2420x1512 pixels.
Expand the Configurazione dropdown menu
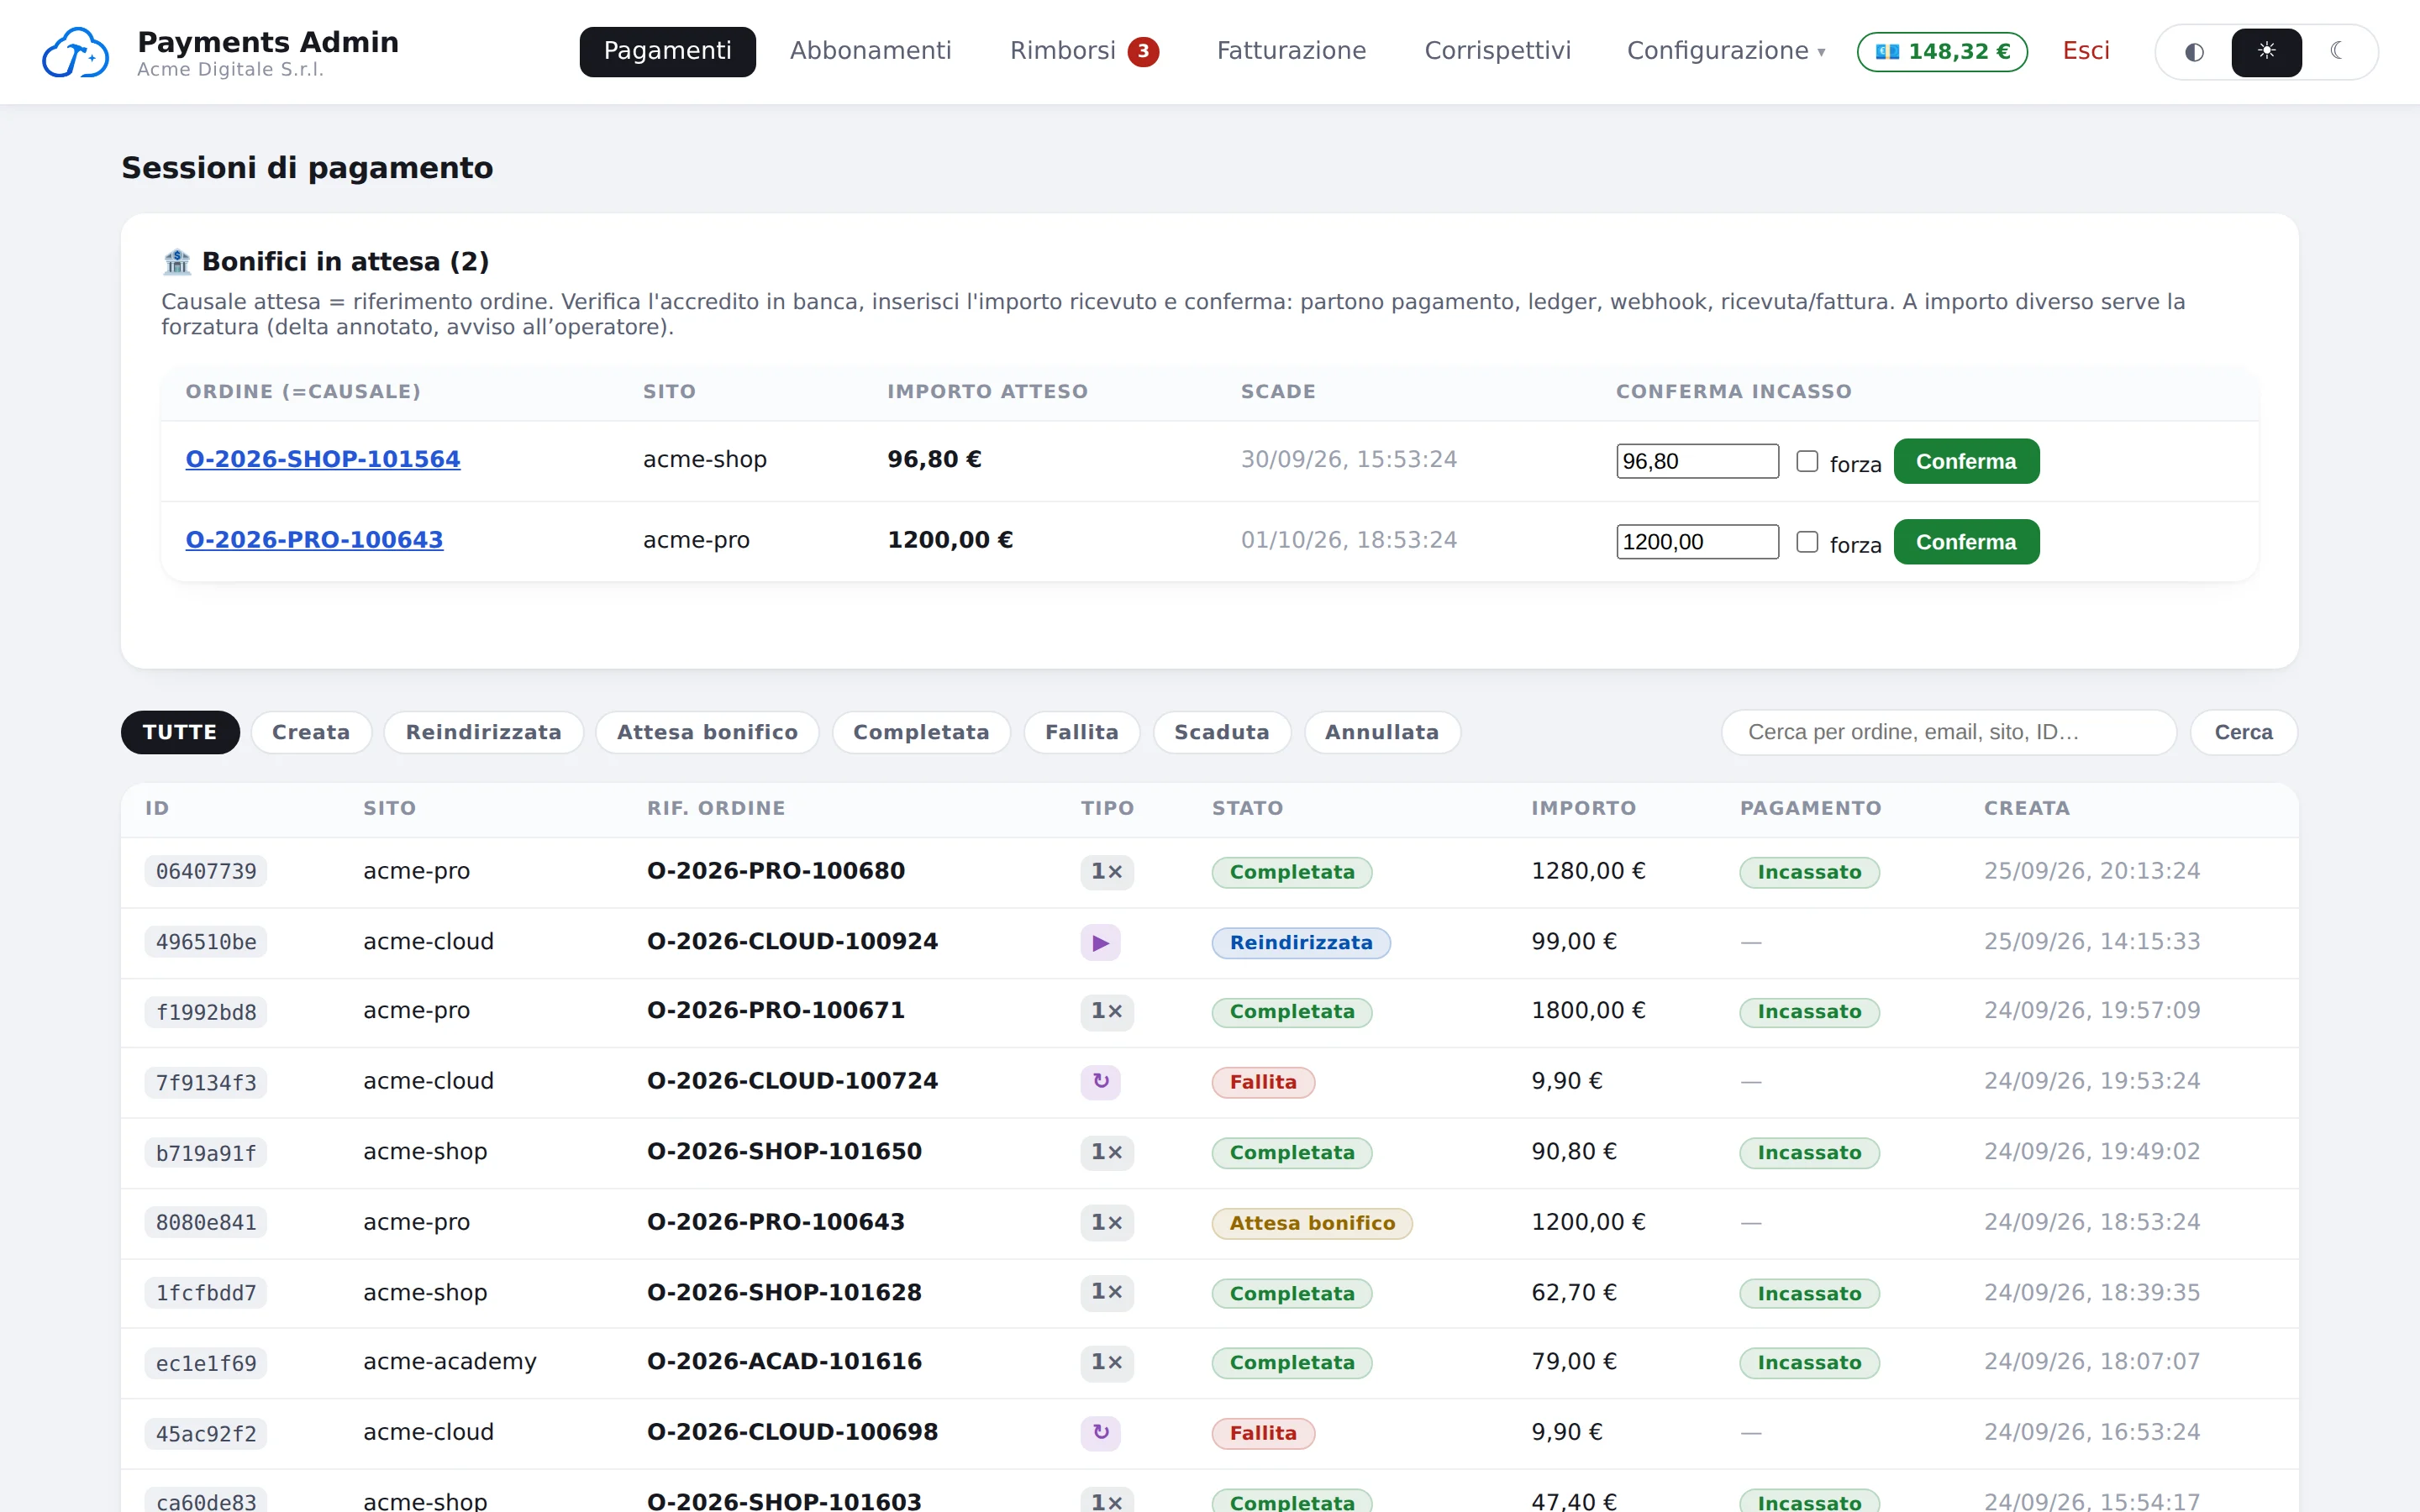[x=1726, y=51]
